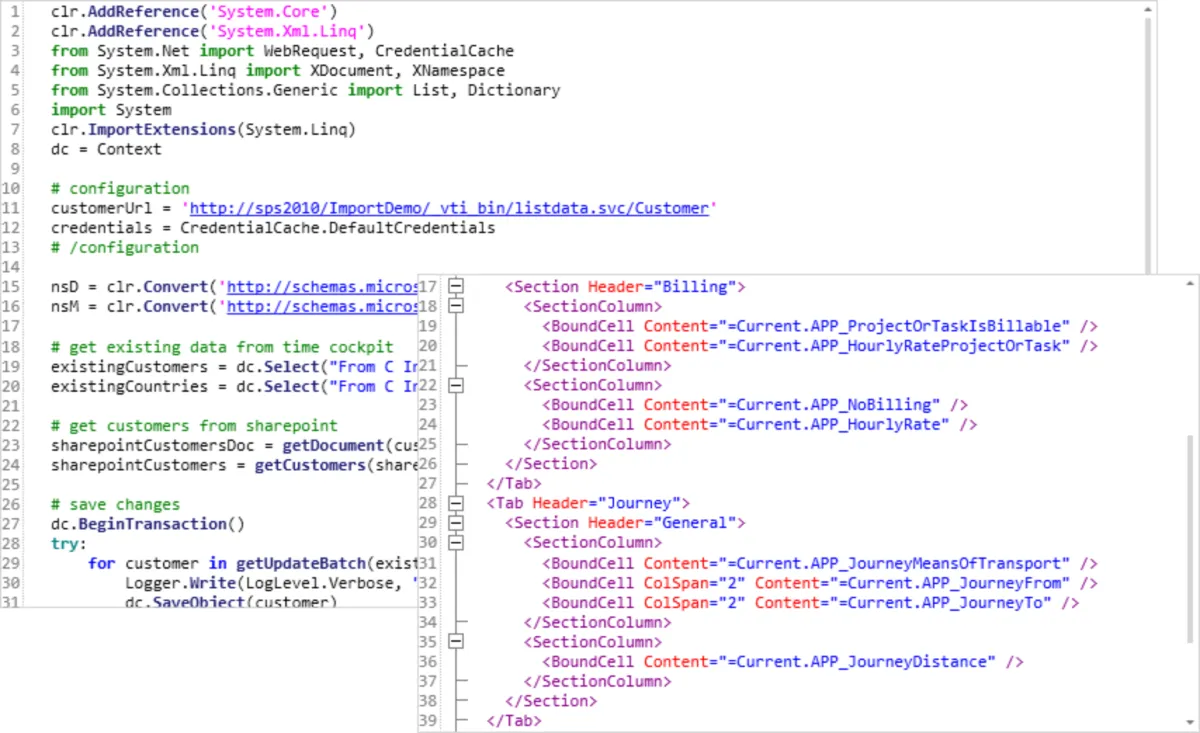Click the 'existingCountries' variable
This screenshot has width=1200, height=733.
click(x=129, y=385)
